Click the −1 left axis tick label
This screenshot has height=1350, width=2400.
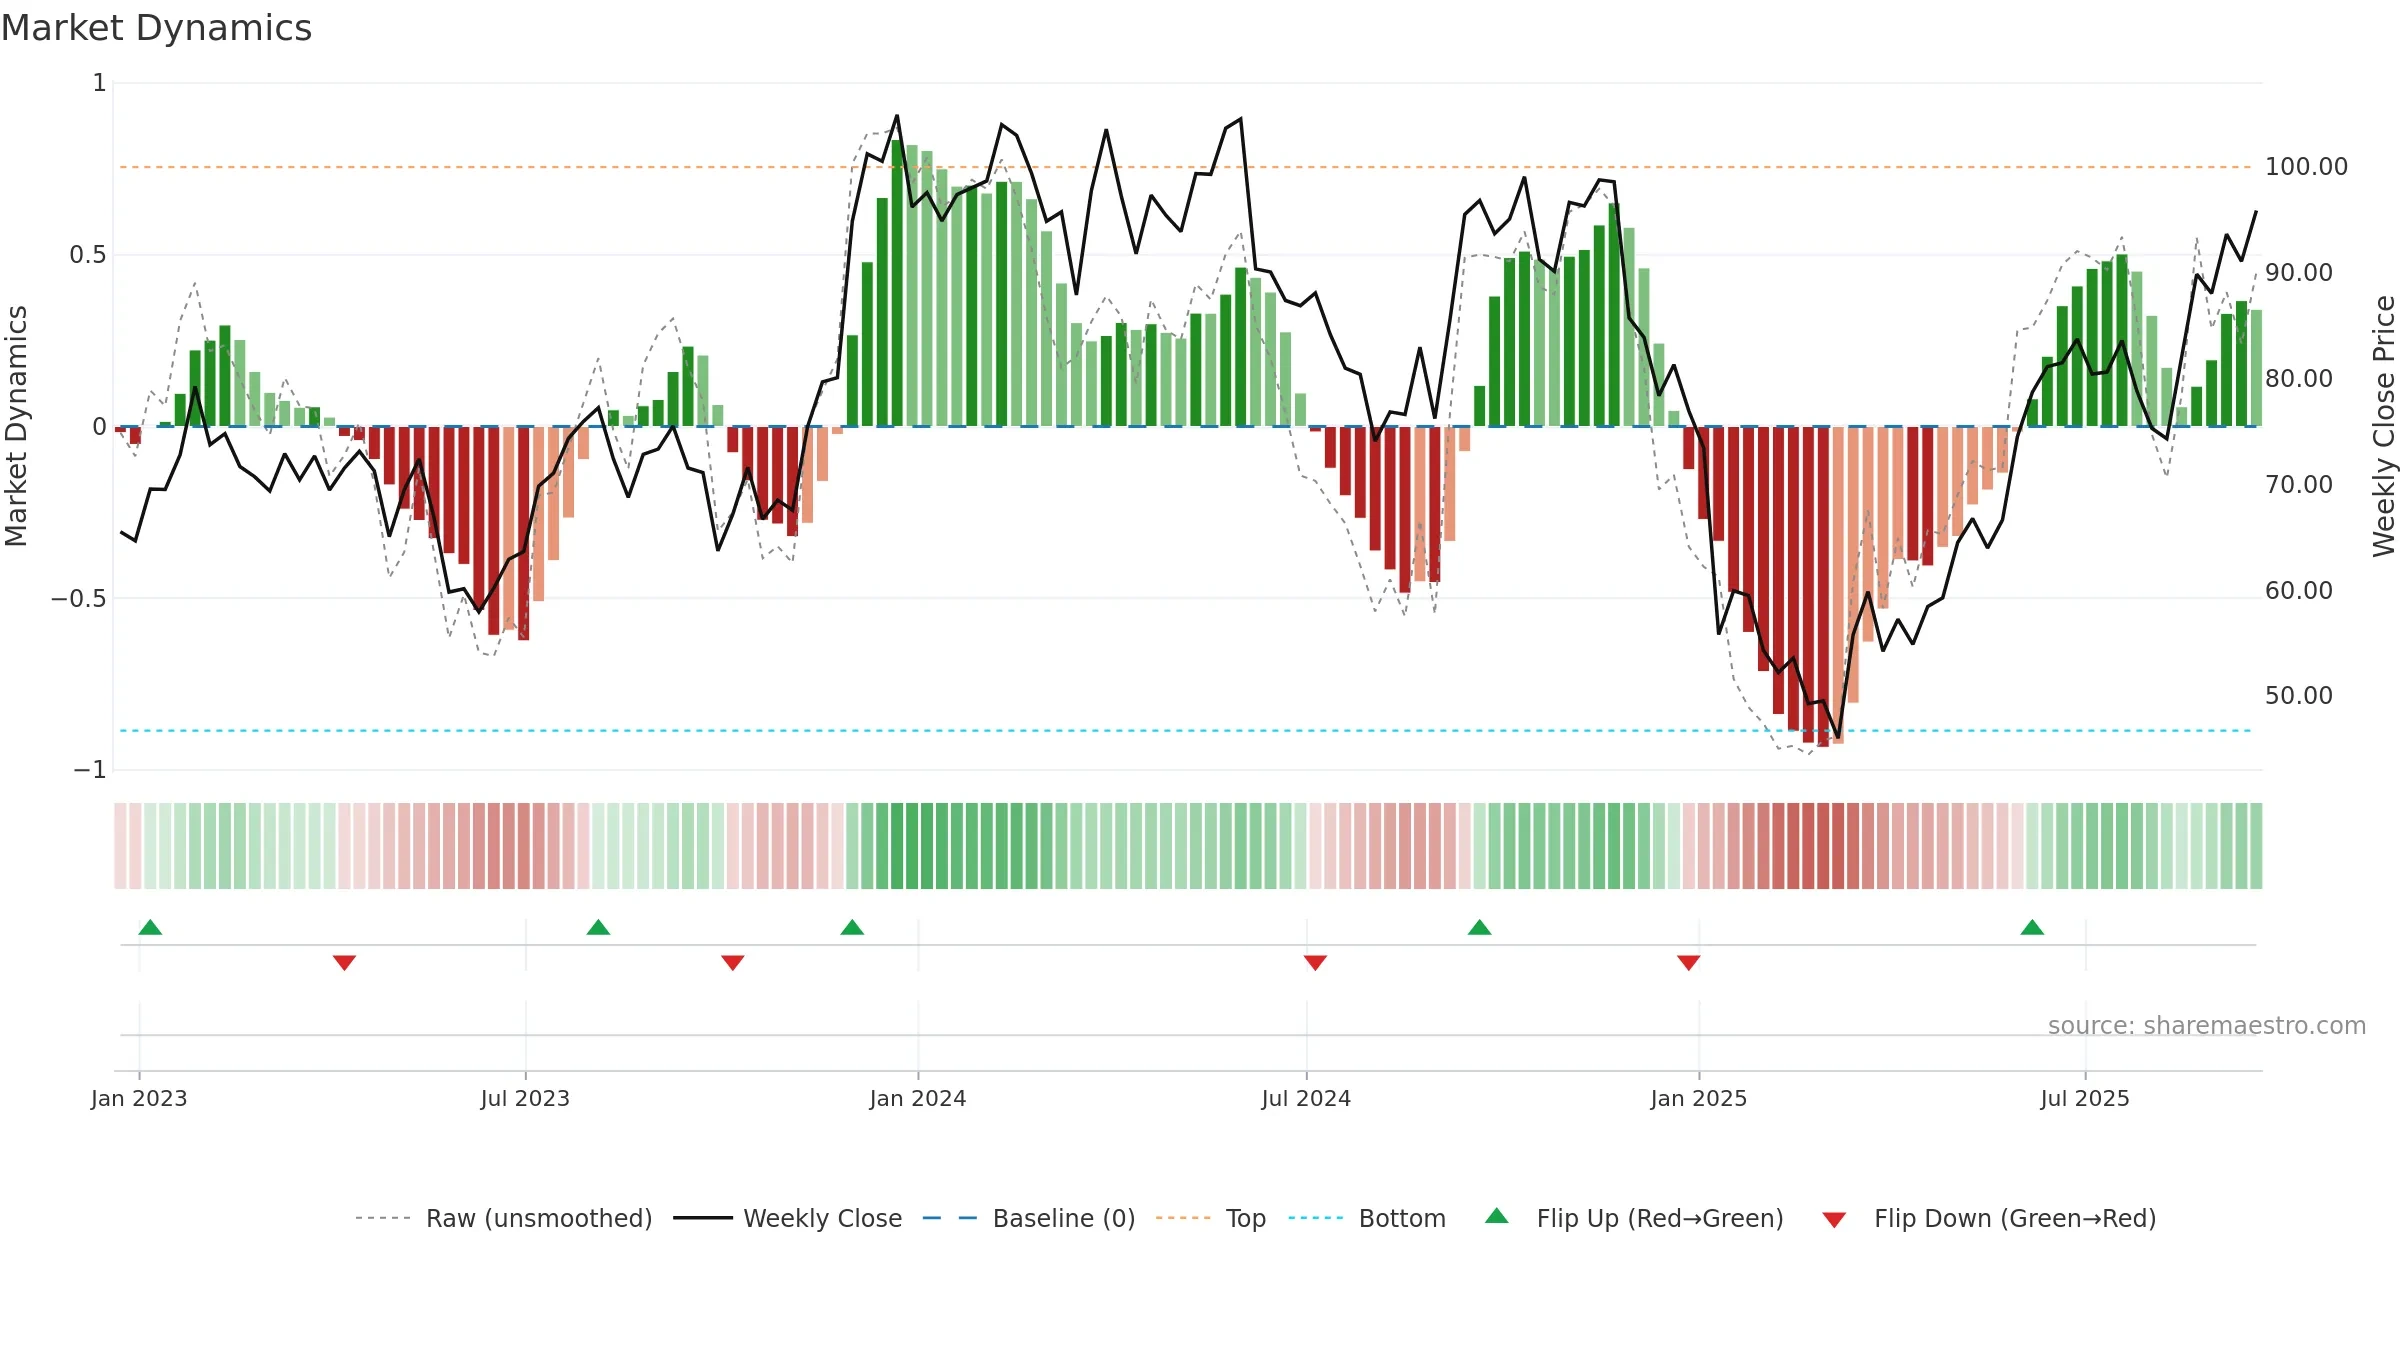tap(90, 770)
